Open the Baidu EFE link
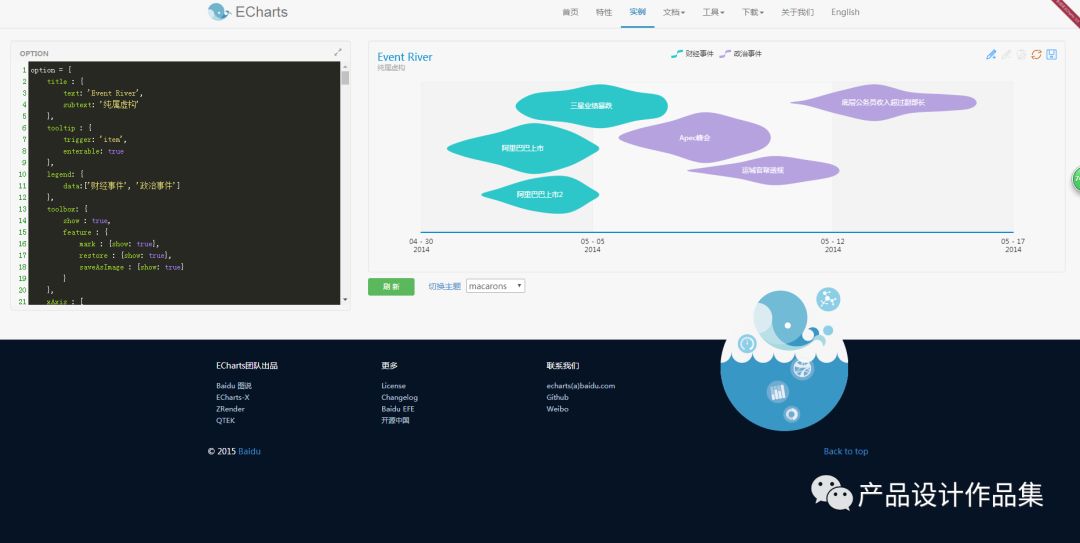Screen dimensions: 1080x543 [x=398, y=409]
